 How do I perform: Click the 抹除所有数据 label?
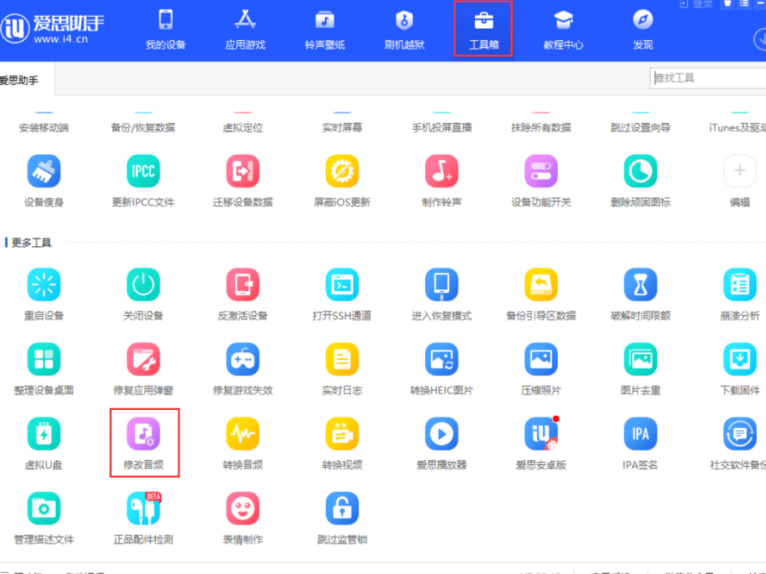coord(541,128)
